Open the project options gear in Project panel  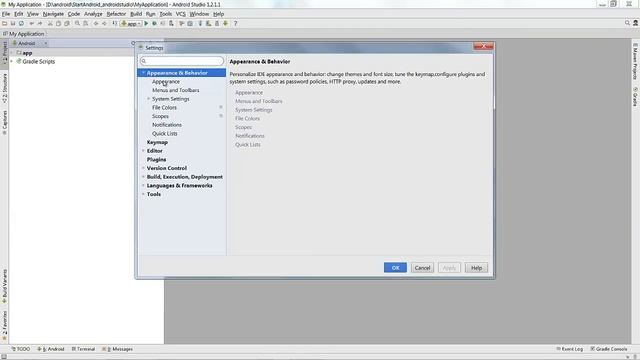[x=133, y=43]
